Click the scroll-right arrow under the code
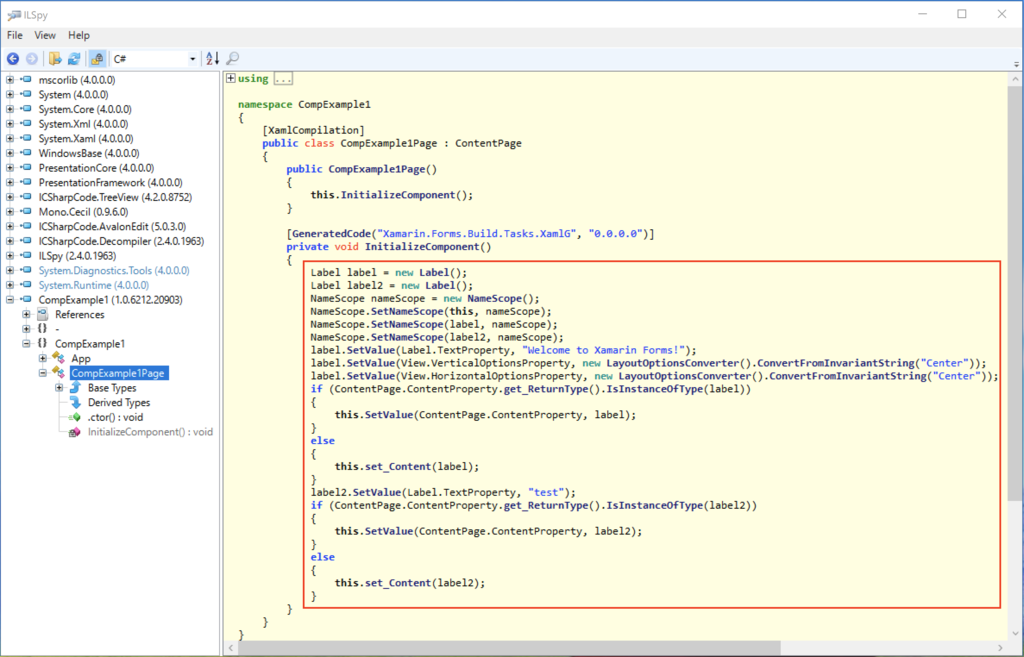The width and height of the screenshot is (1024, 657). point(1000,648)
